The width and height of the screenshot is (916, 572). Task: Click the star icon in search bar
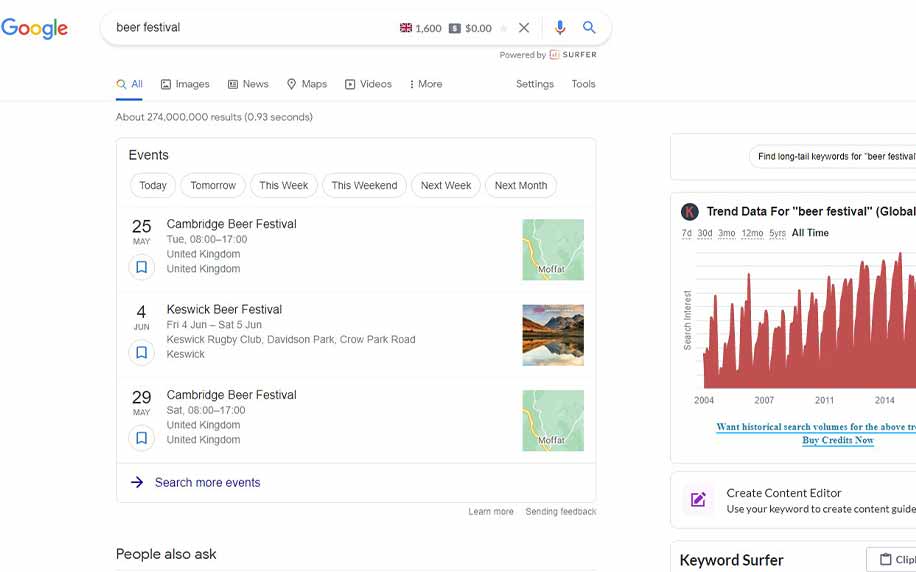(503, 29)
